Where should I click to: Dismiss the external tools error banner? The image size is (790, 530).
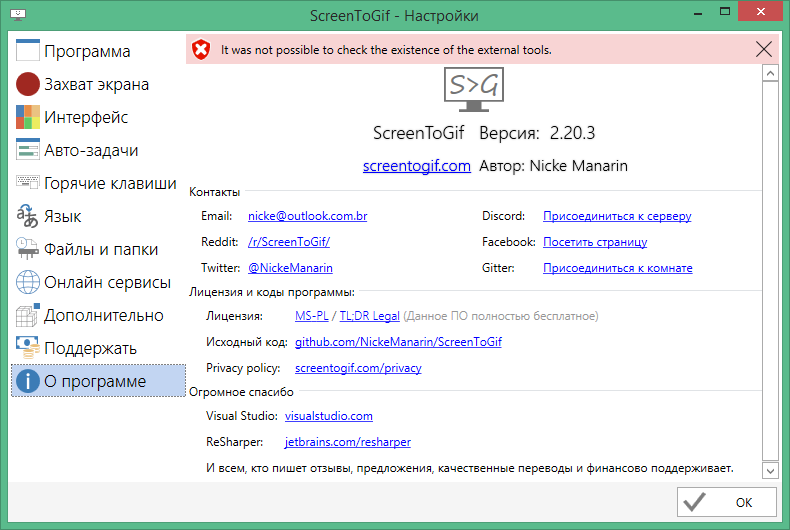[764, 49]
